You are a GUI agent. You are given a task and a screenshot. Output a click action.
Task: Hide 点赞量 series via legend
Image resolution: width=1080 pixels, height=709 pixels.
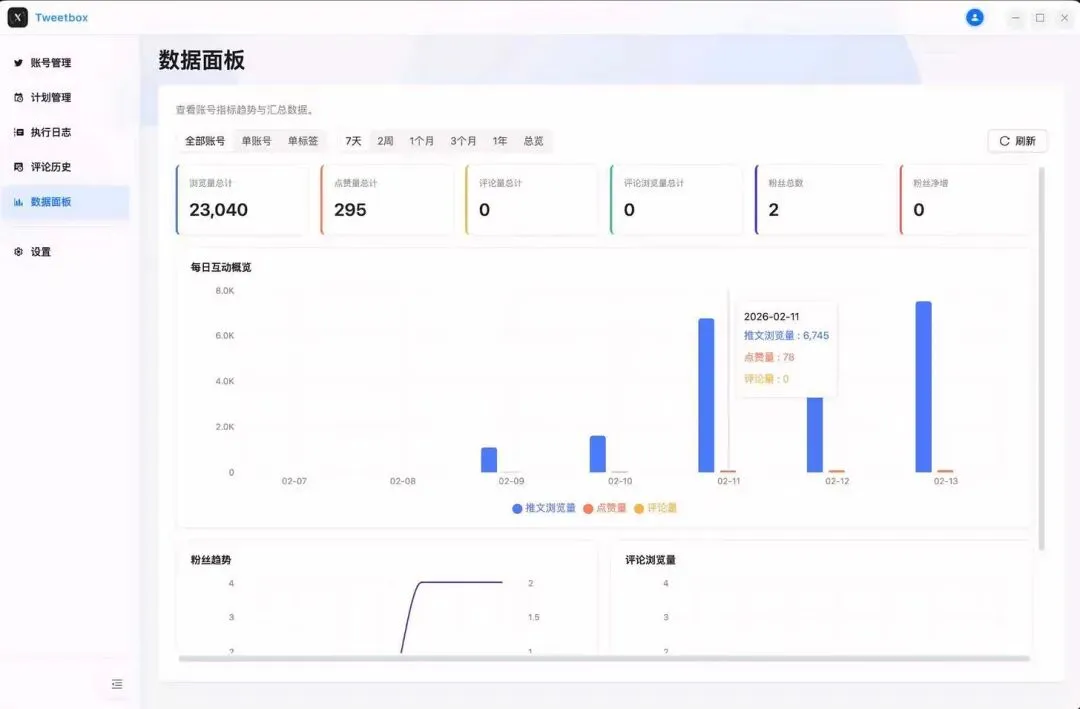click(x=605, y=508)
